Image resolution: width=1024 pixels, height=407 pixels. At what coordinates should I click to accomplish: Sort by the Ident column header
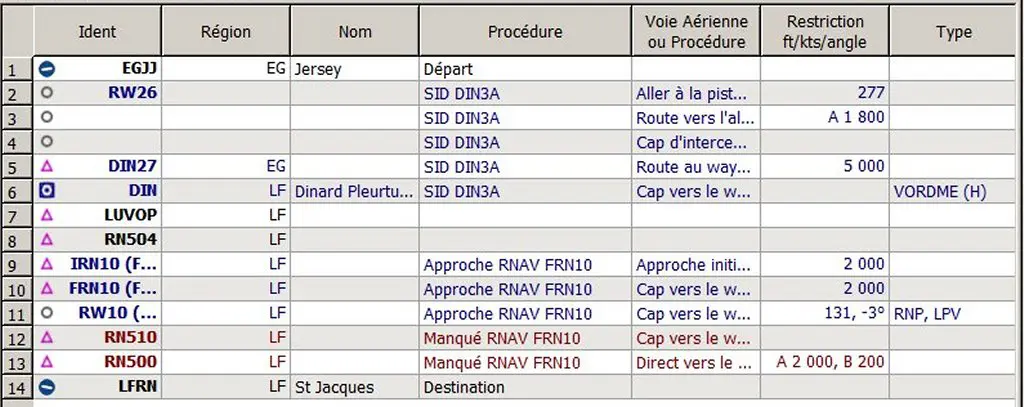coord(97,31)
